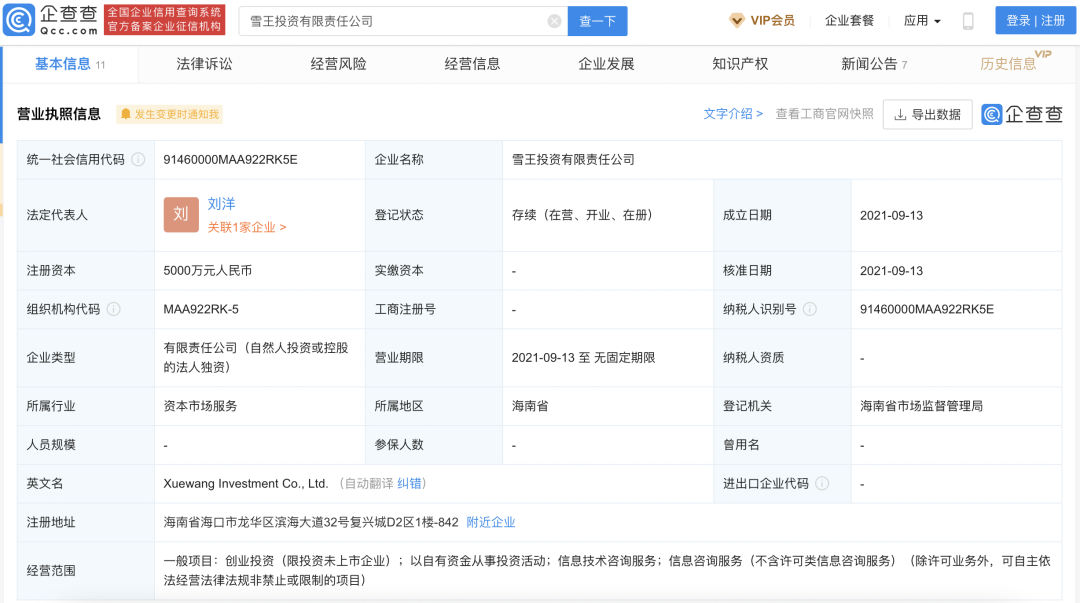Viewport: 1080px width, 603px height.
Task: Show info for 纳税人识别号
Action: coord(810,309)
